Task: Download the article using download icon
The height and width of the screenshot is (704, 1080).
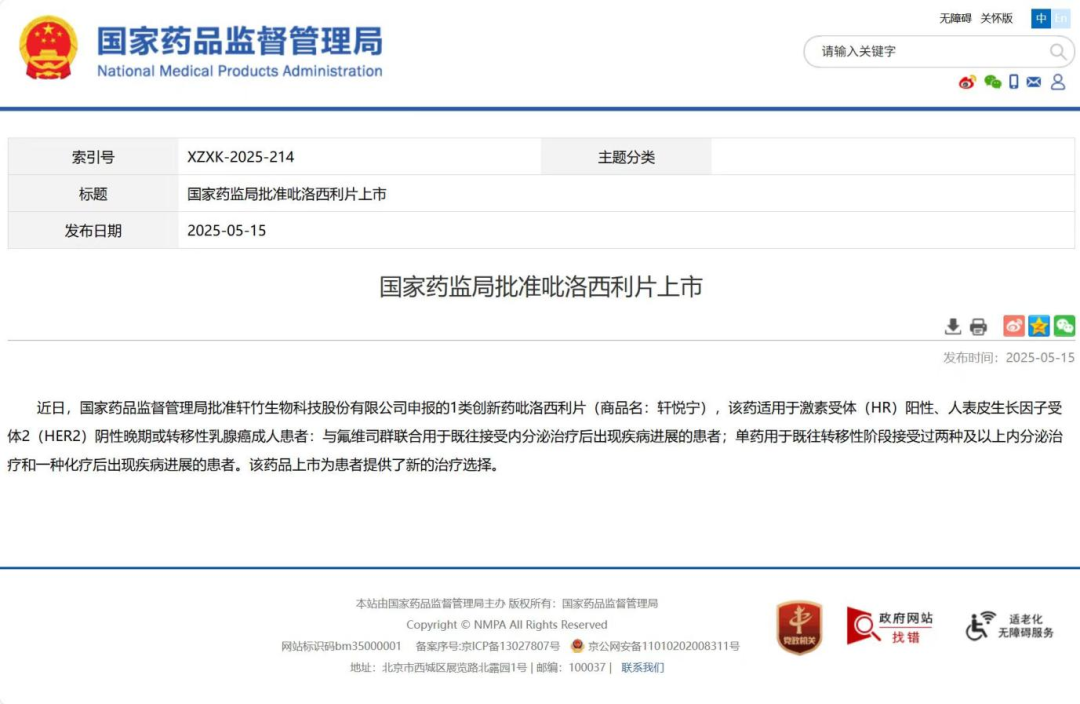Action: tap(953, 326)
